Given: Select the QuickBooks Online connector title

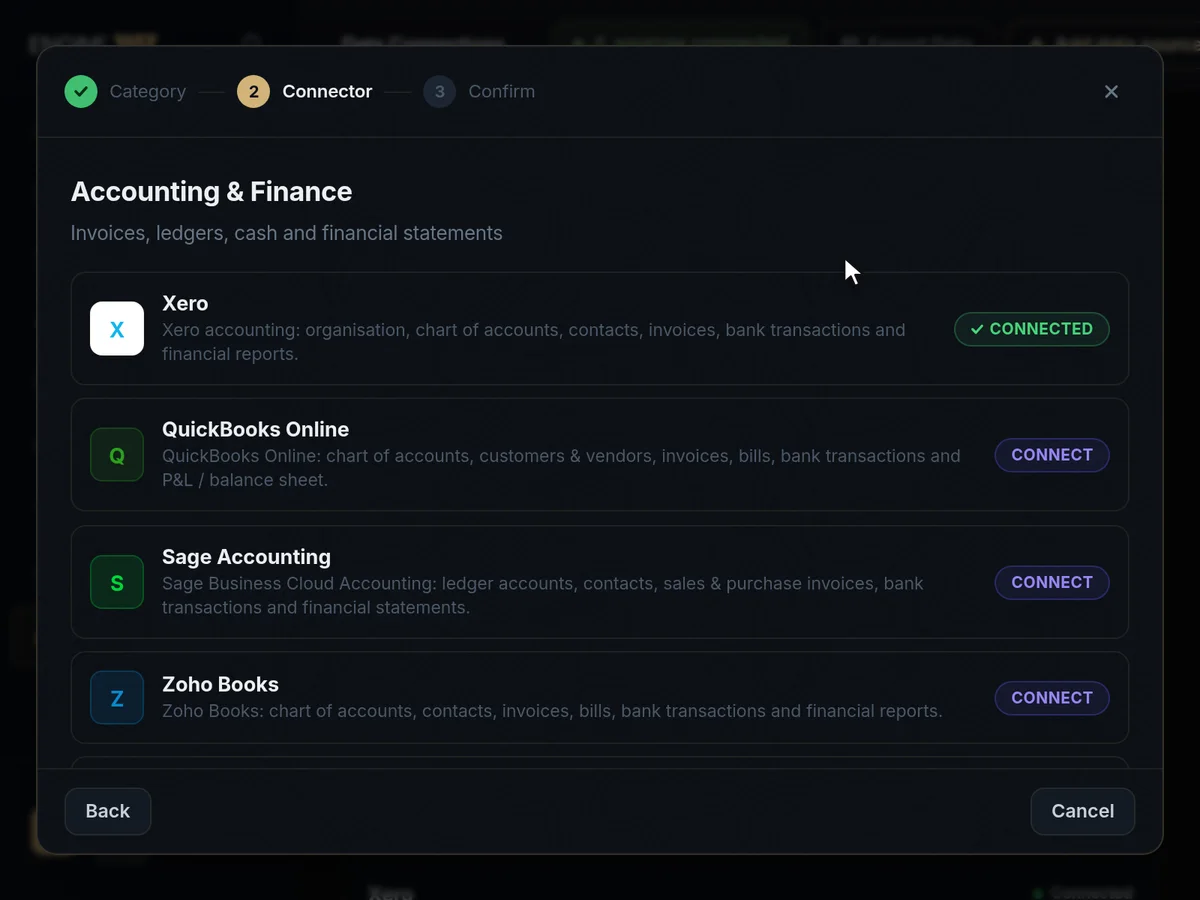Looking at the screenshot, I should pyautogui.click(x=256, y=429).
